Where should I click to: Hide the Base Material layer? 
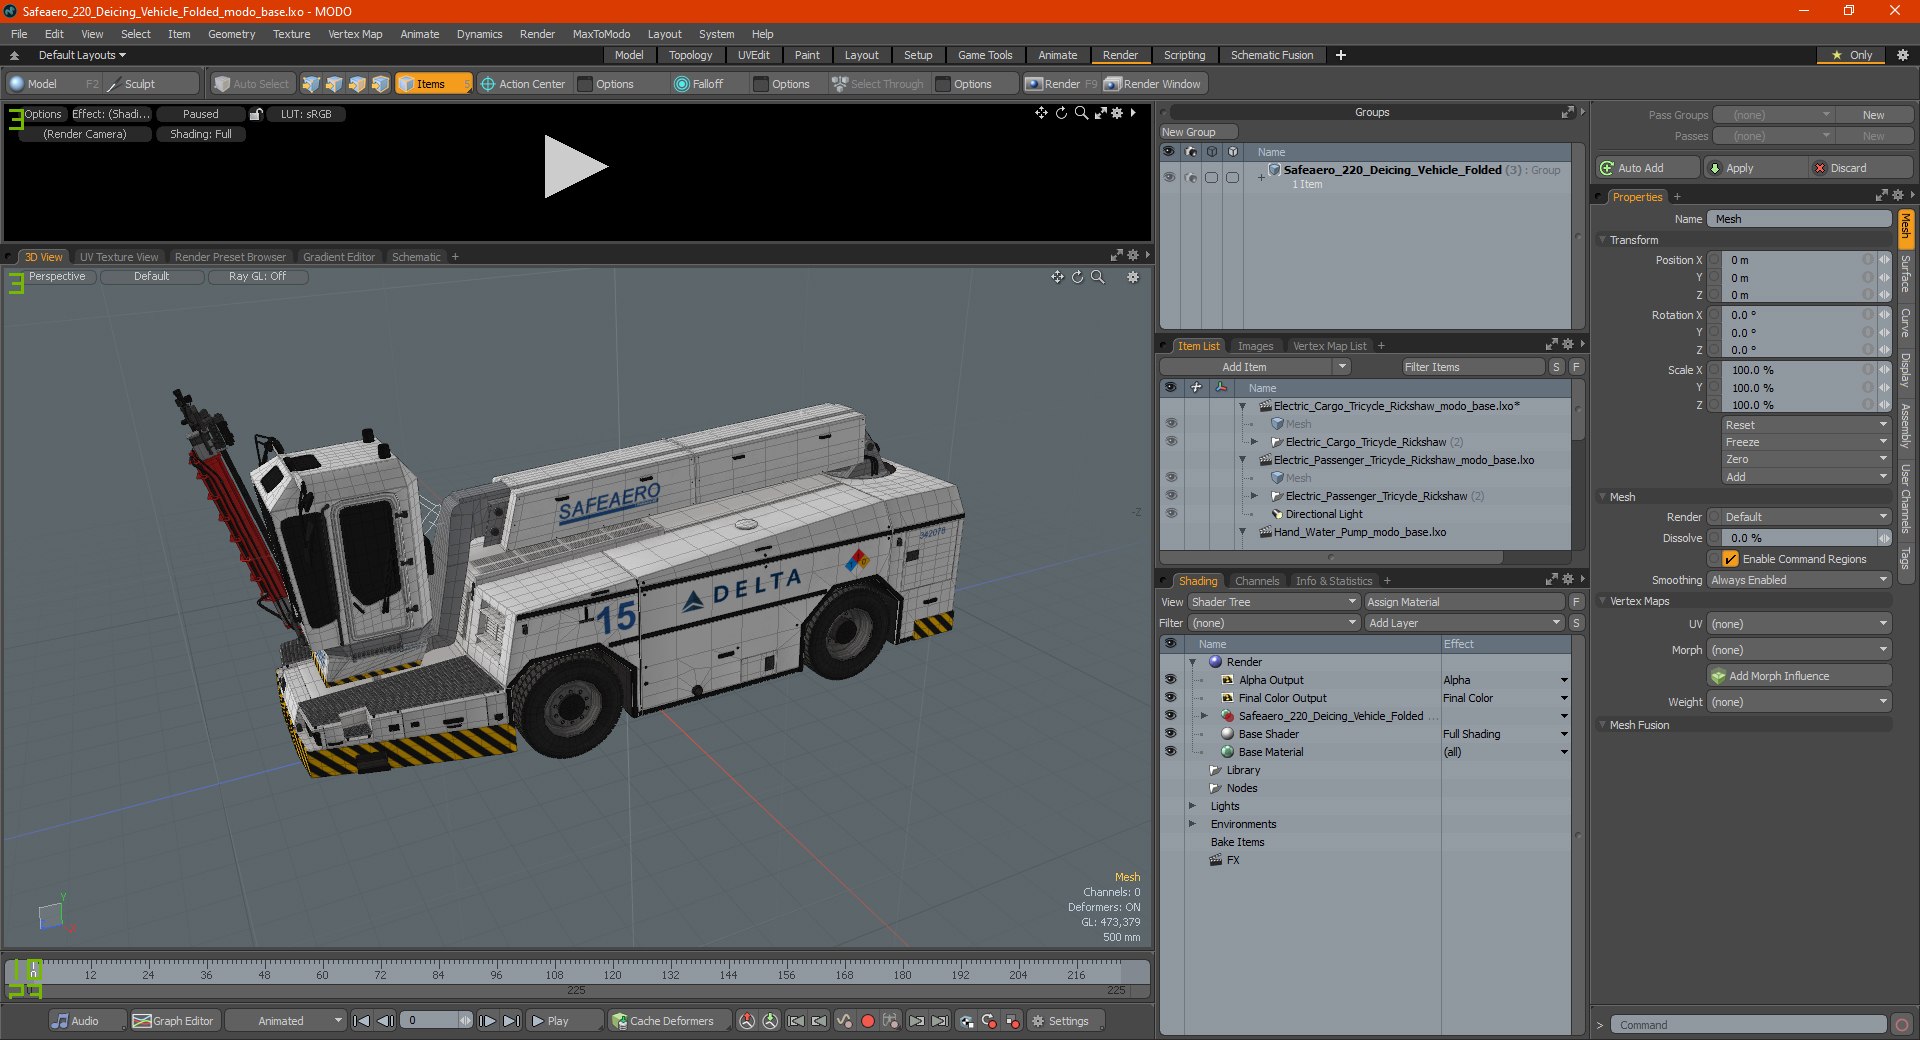point(1170,752)
